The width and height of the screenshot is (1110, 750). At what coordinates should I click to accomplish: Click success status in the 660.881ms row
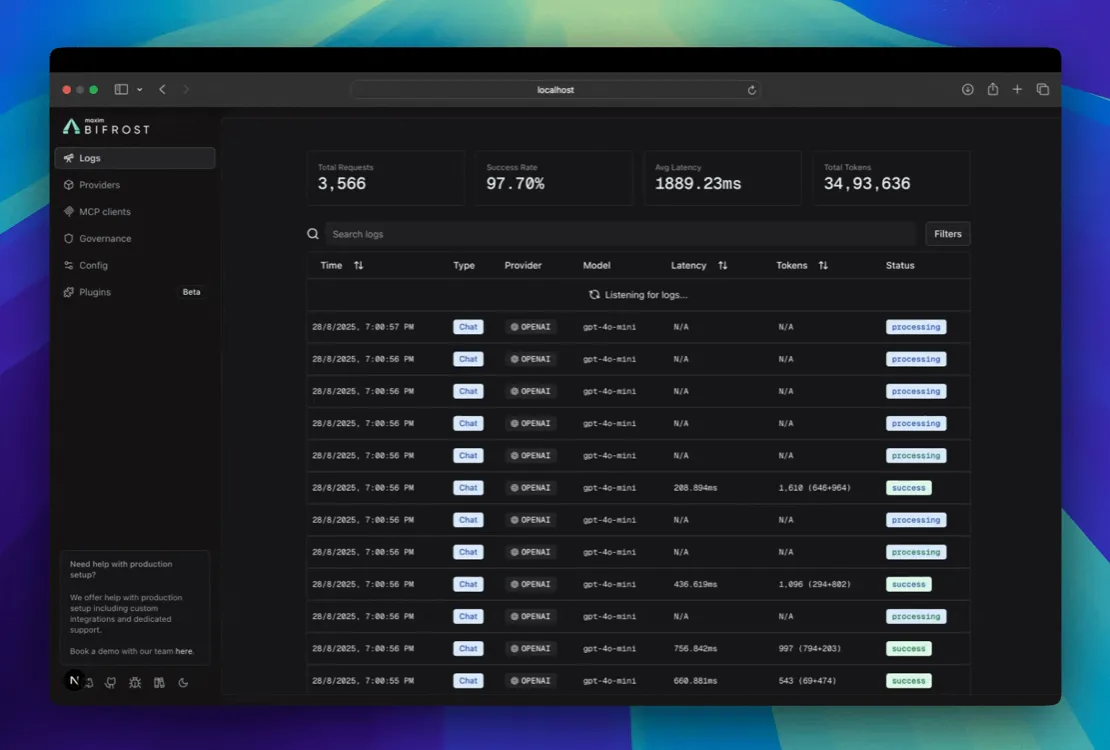click(909, 681)
